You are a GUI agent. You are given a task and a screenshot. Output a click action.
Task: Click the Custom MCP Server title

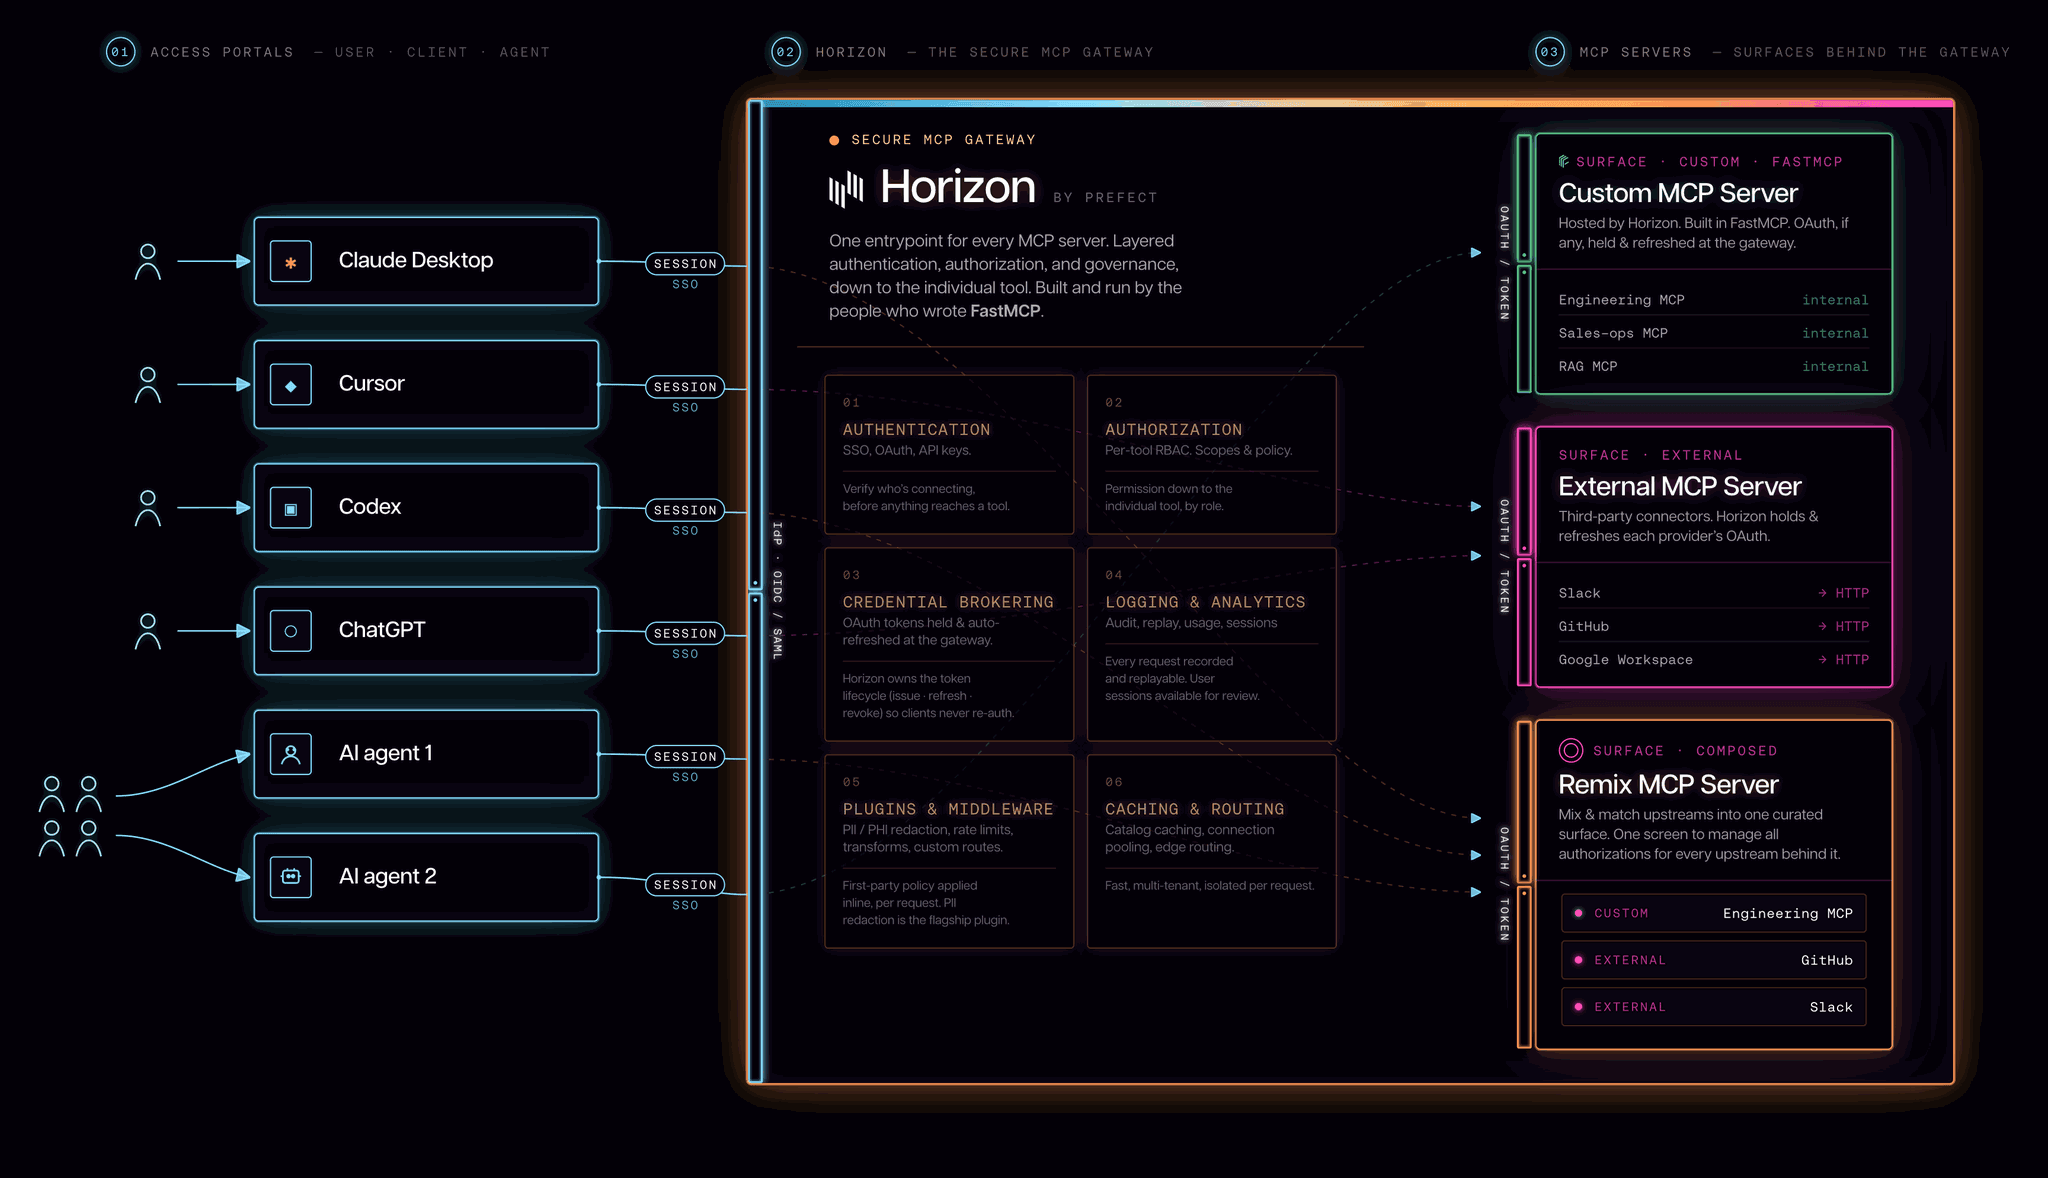(x=1678, y=193)
